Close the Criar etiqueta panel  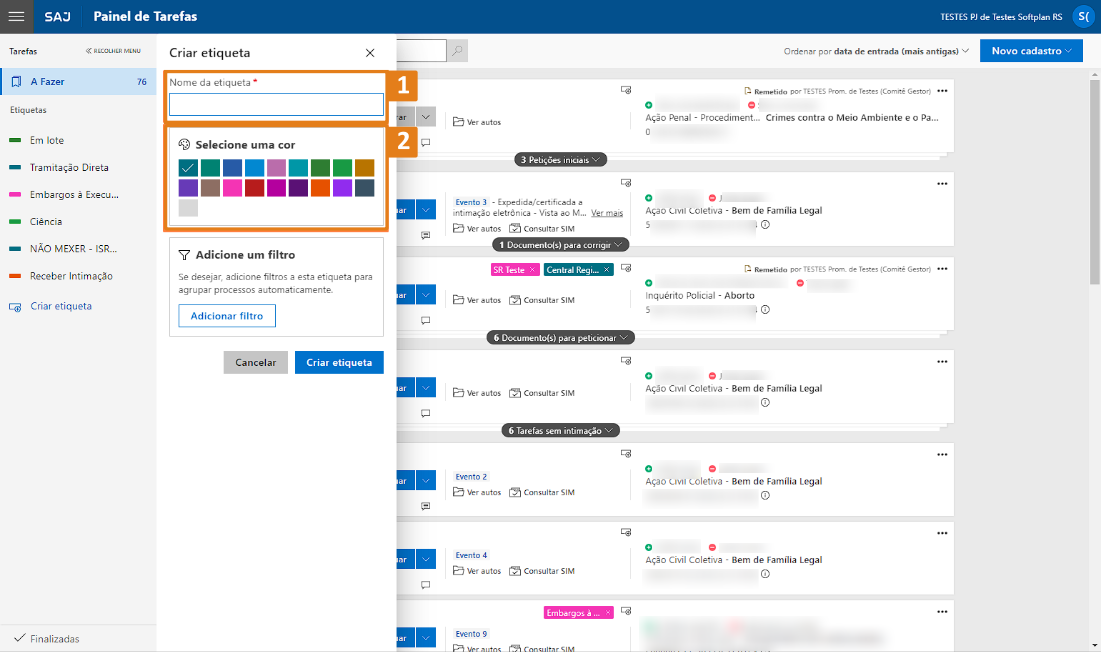point(370,53)
